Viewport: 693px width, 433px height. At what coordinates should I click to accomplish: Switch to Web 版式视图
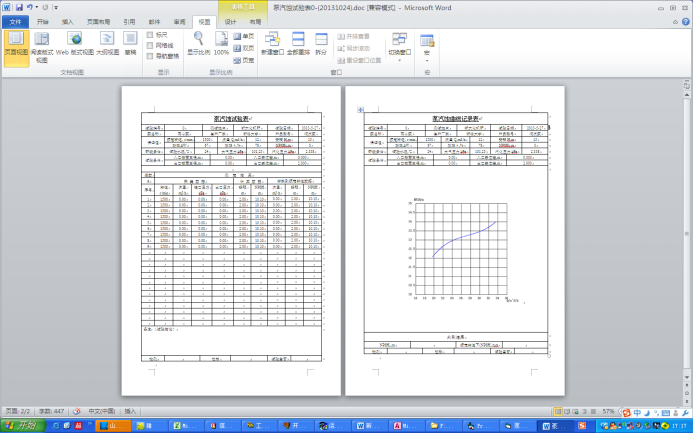tap(75, 45)
